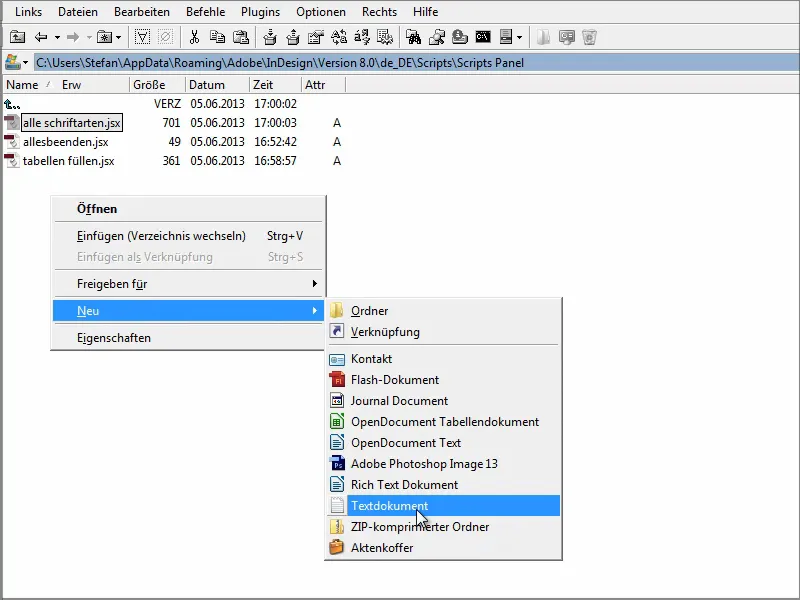
Task: Open the back history dropdown arrow
Action: coord(57,37)
